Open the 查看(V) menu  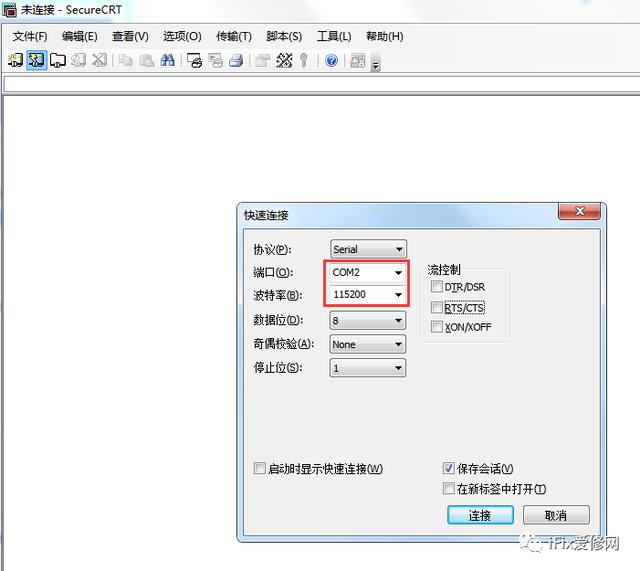click(x=130, y=36)
